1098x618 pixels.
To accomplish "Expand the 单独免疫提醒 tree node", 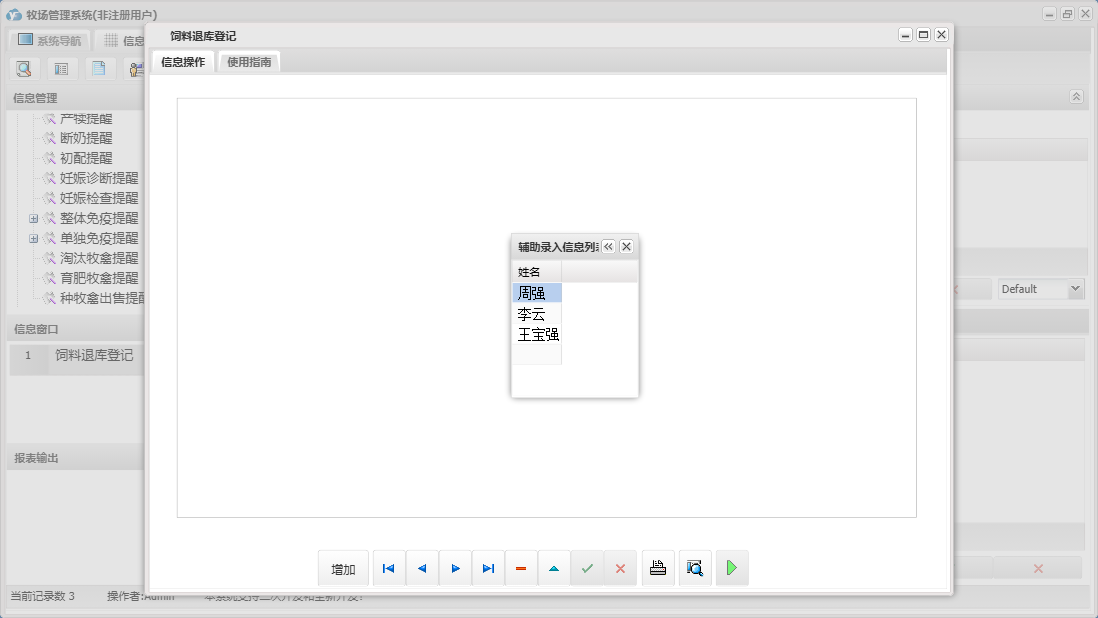I will (x=33, y=238).
